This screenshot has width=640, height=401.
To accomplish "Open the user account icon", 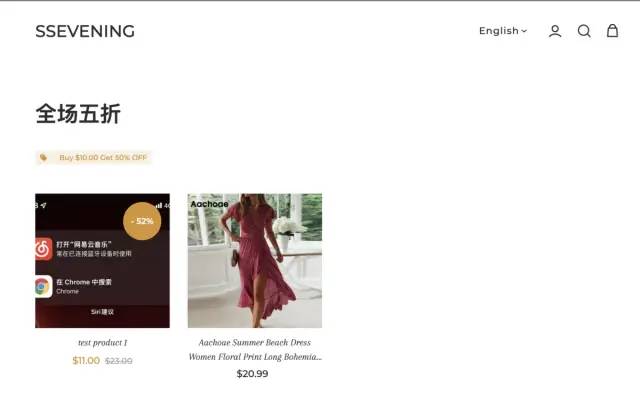I will click(555, 31).
